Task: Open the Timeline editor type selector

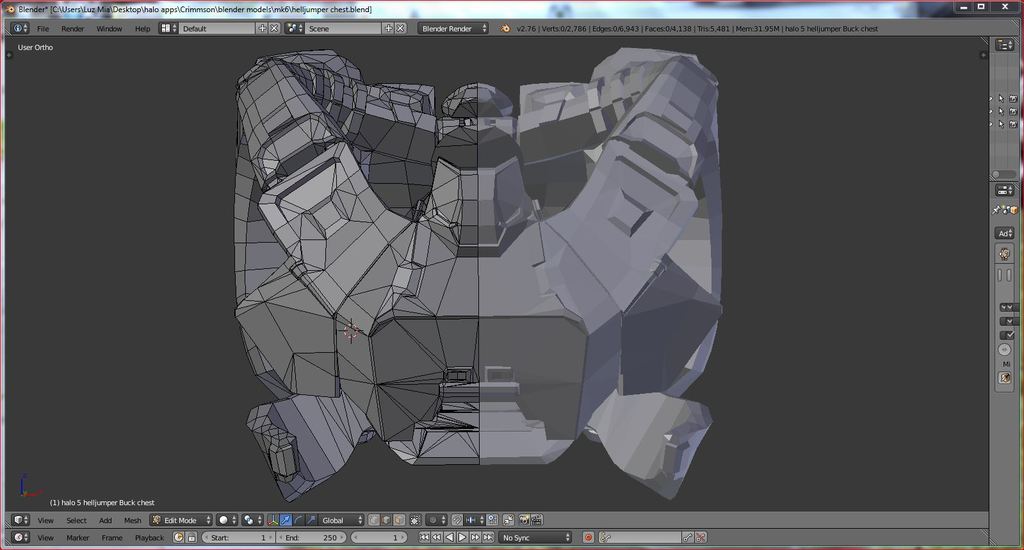Action: [x=21, y=537]
